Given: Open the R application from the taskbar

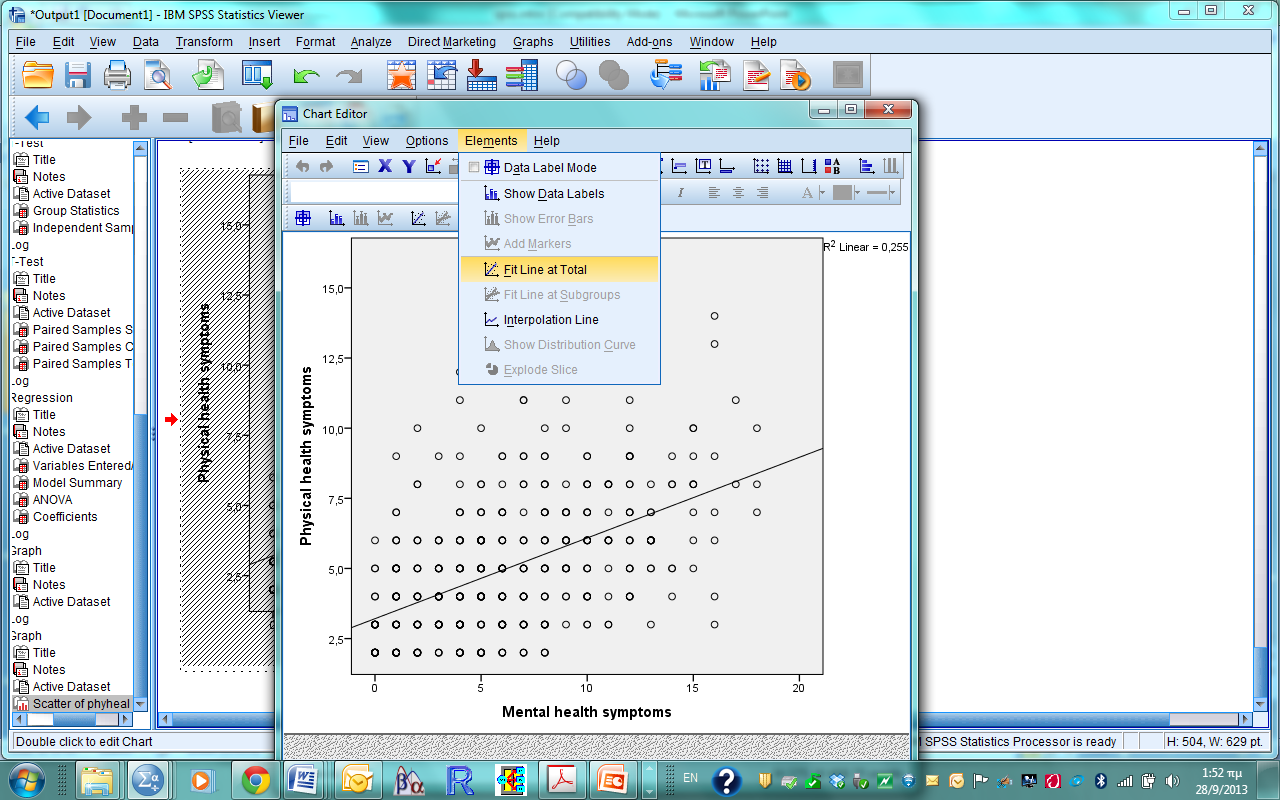Looking at the screenshot, I should 460,779.
